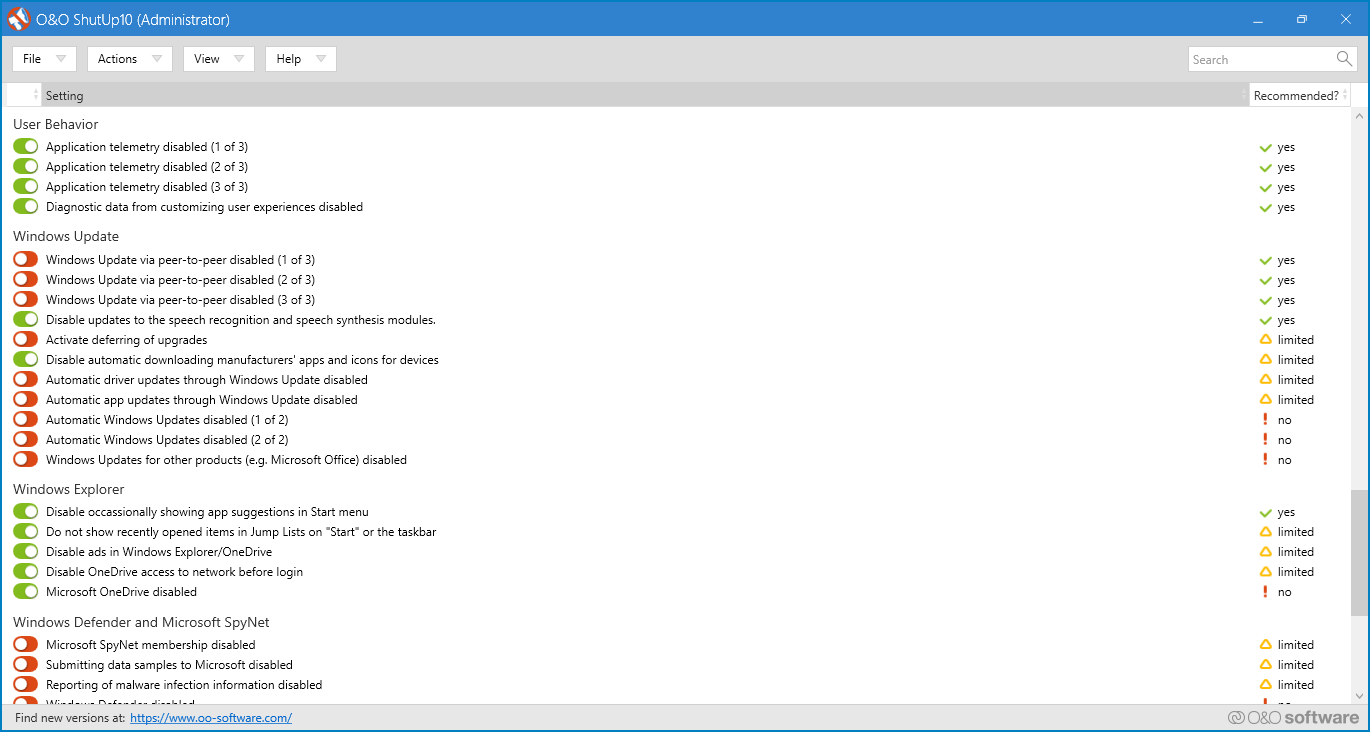Click red exclamation icon for Windows Updates for other products
This screenshot has height=732, width=1370.
coord(1266,460)
